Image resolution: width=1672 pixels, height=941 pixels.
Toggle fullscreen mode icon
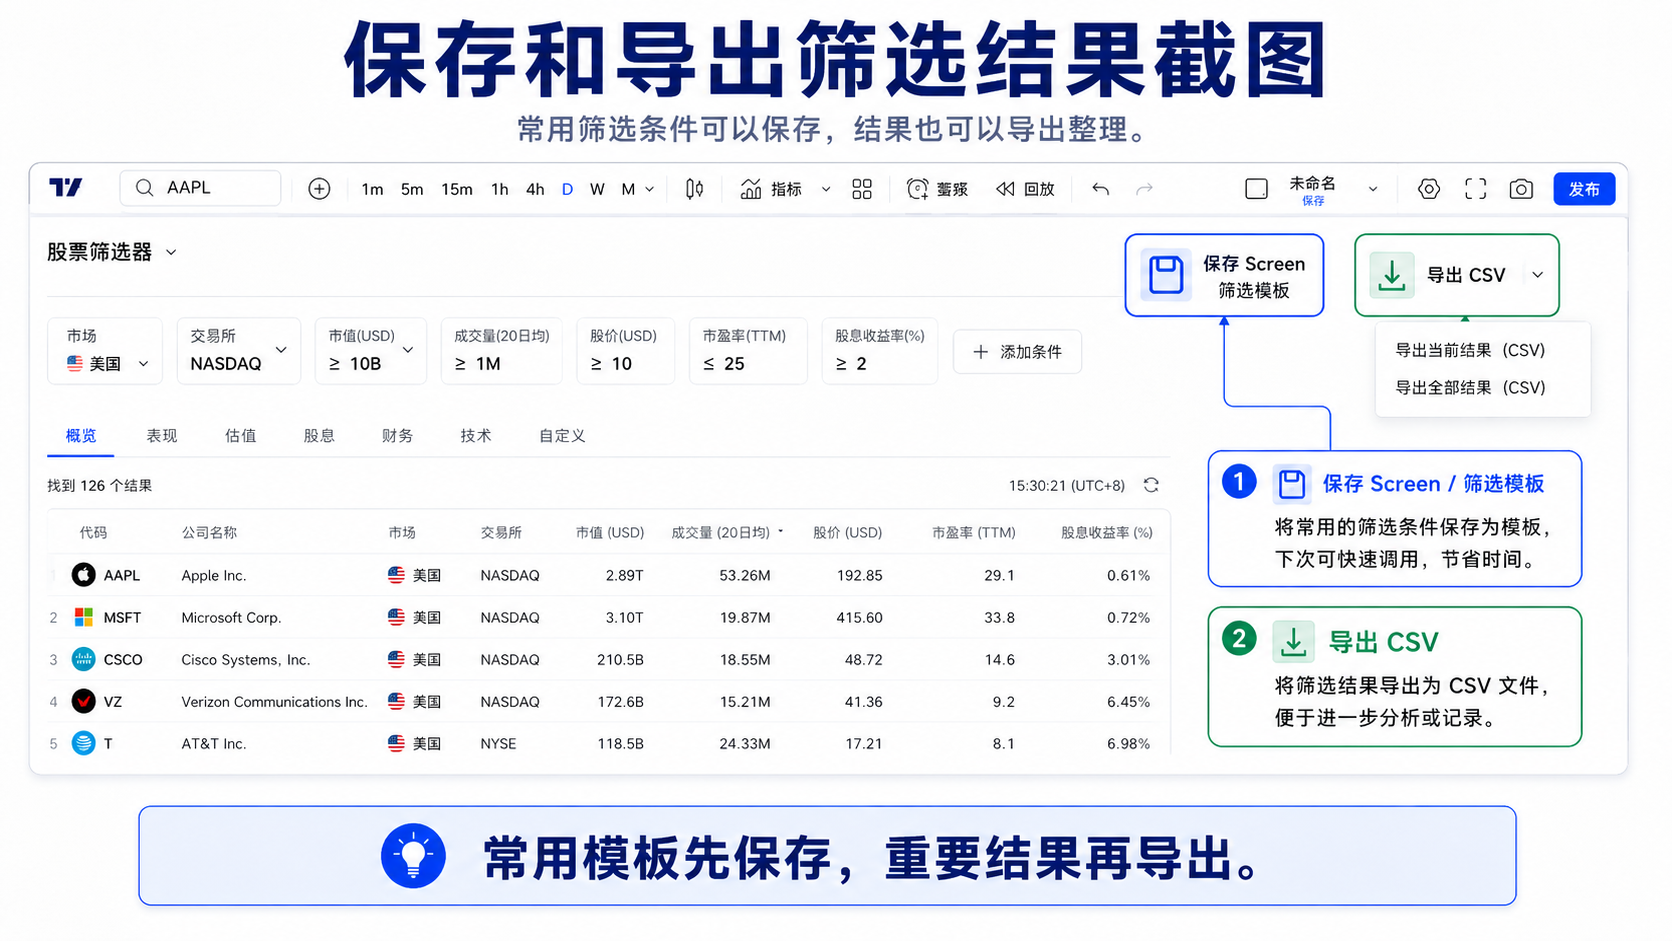point(1475,189)
